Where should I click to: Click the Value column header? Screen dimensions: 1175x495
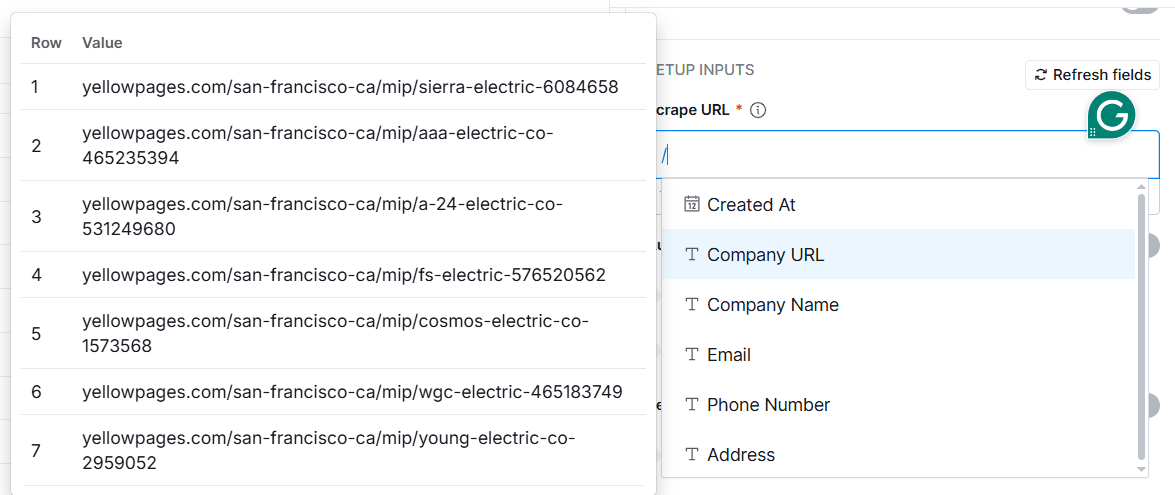102,43
